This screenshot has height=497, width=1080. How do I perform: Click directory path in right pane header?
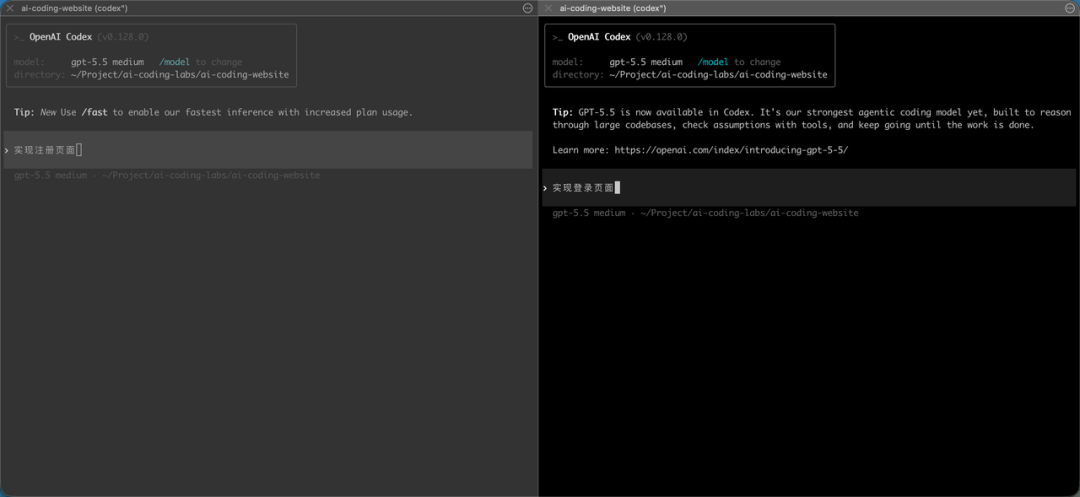pos(718,74)
